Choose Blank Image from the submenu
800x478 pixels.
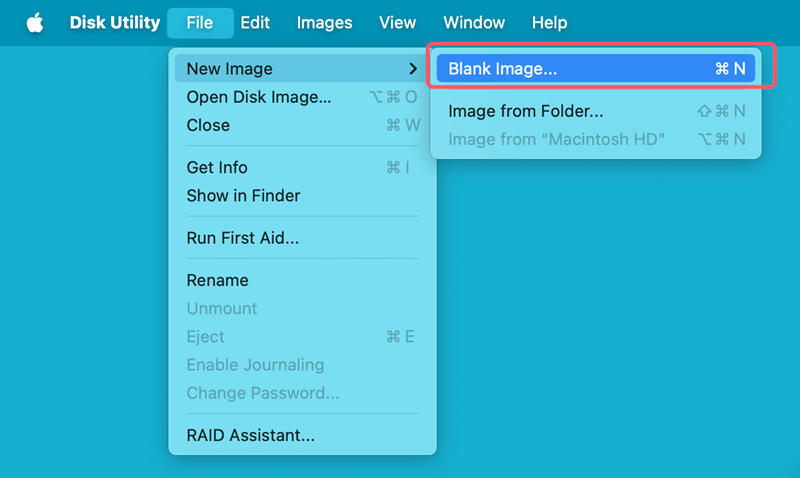click(596, 68)
